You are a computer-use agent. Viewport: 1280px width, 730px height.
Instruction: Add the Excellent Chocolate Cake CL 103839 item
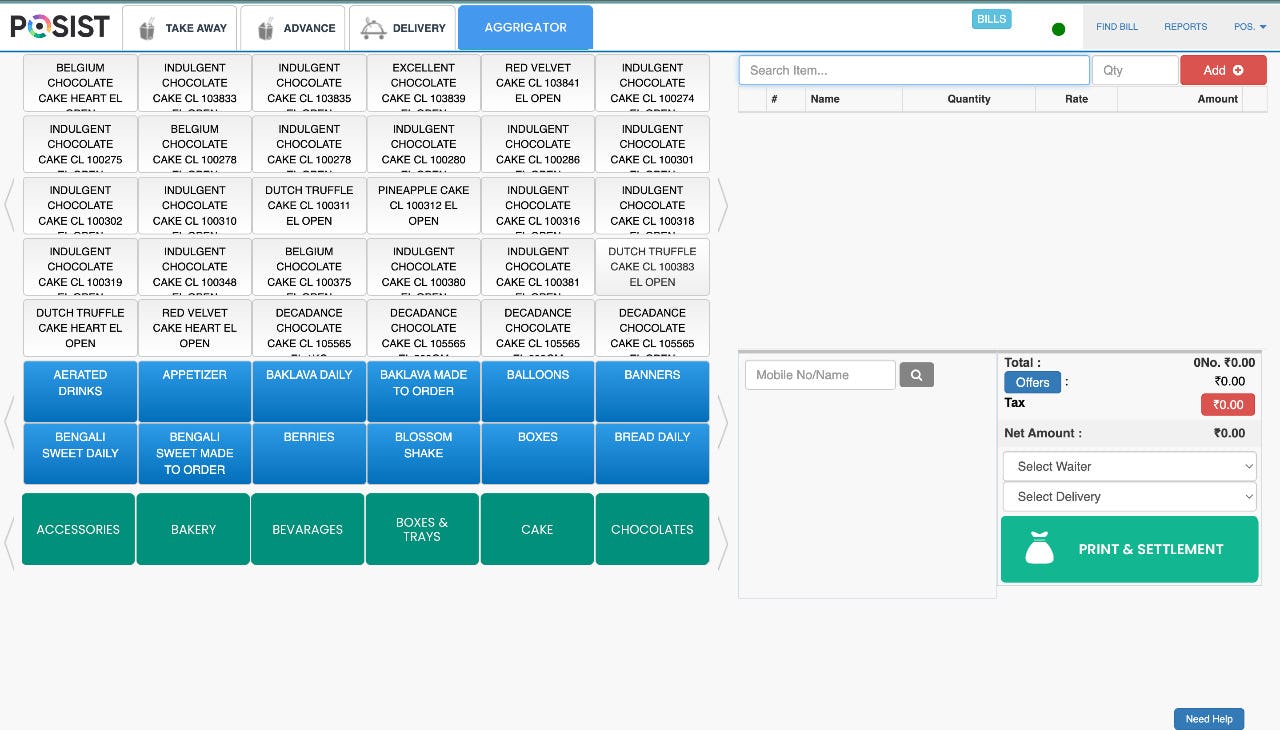point(424,83)
